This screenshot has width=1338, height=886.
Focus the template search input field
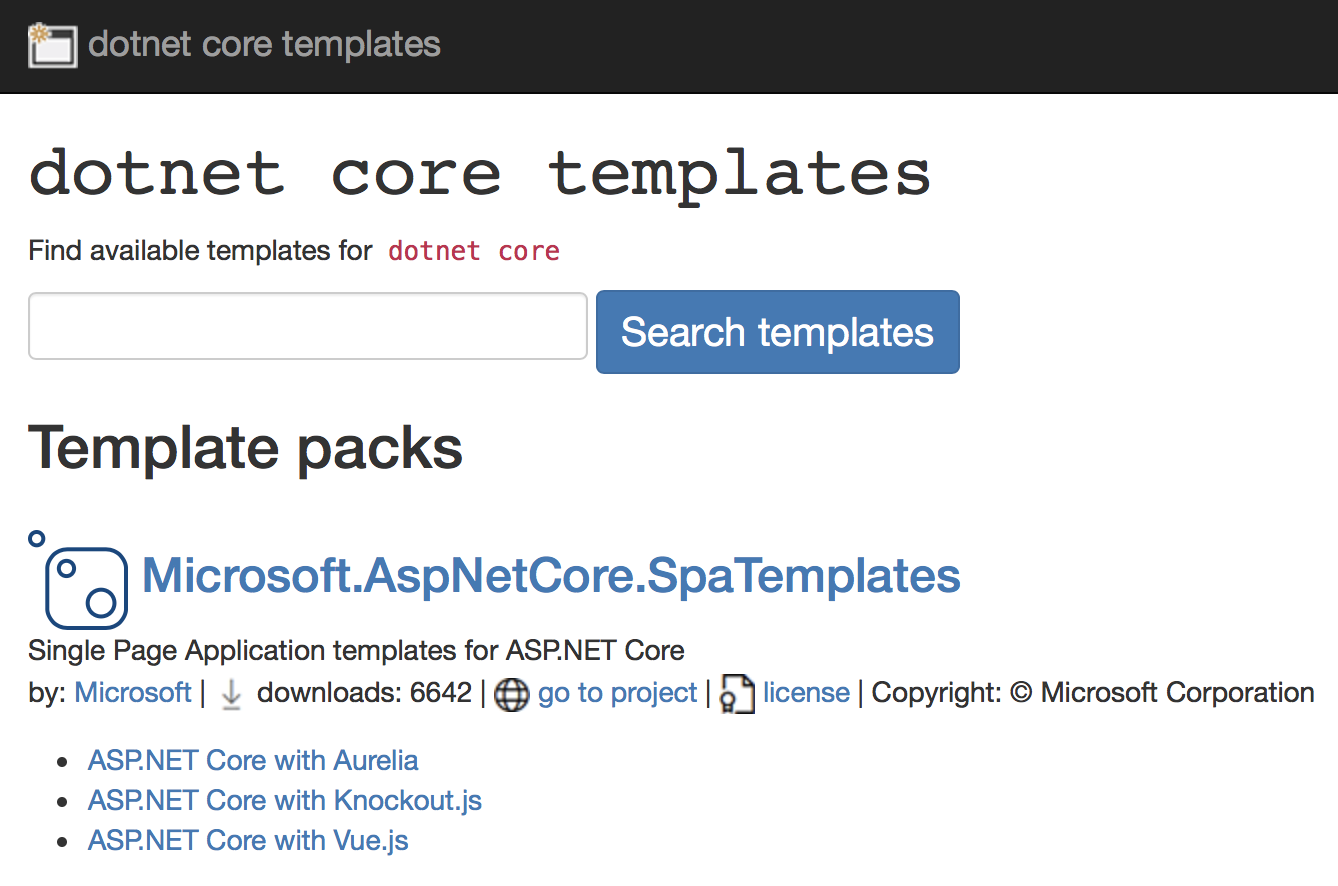coord(308,326)
